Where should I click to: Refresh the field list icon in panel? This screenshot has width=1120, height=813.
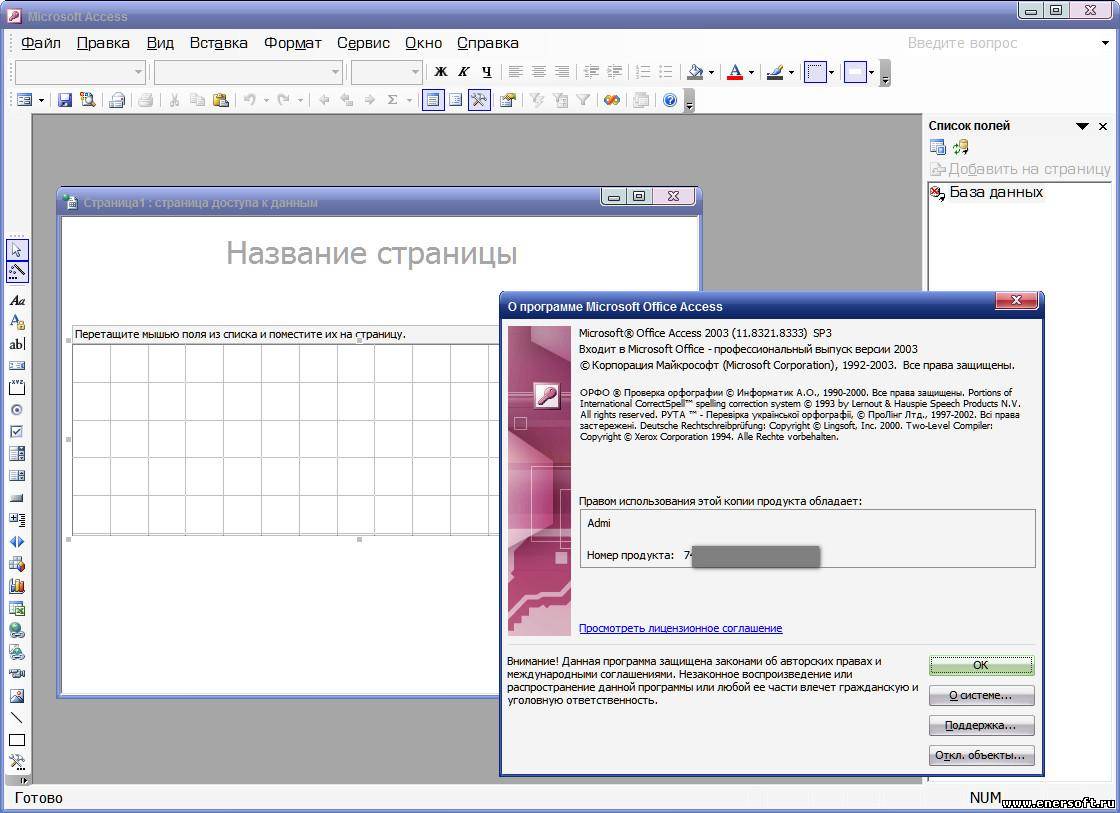click(961, 147)
